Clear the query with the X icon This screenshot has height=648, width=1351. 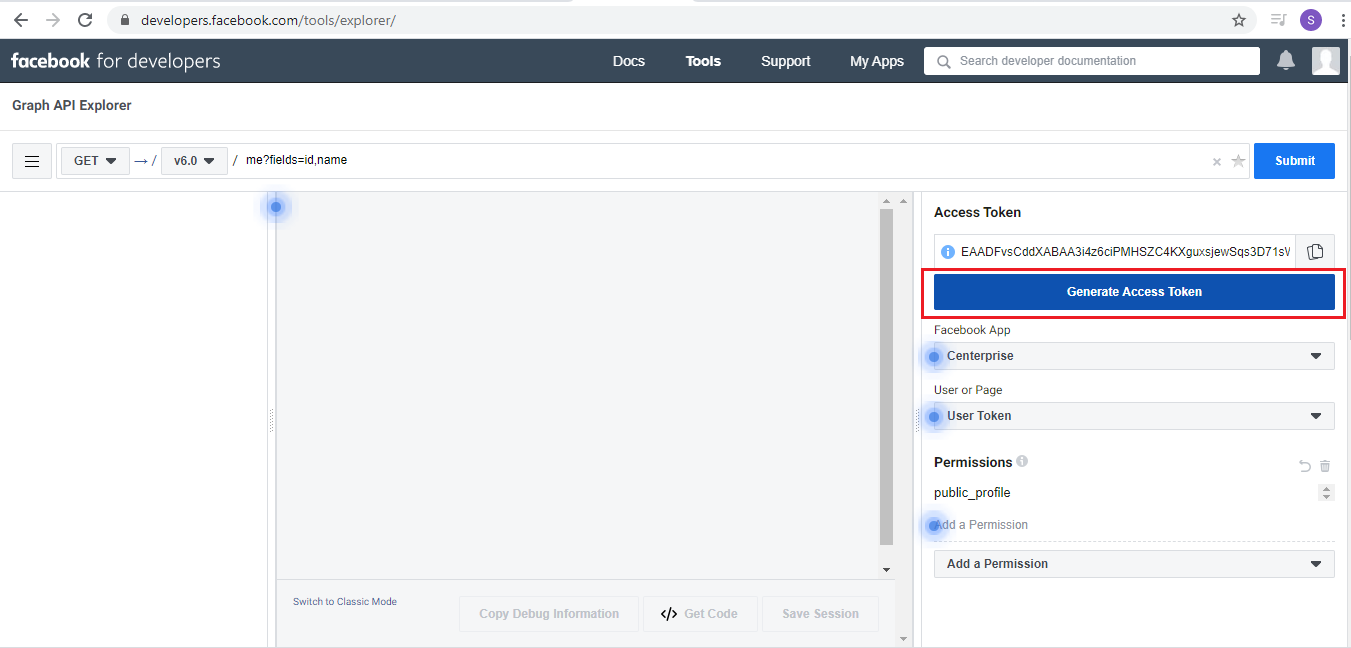1217,162
